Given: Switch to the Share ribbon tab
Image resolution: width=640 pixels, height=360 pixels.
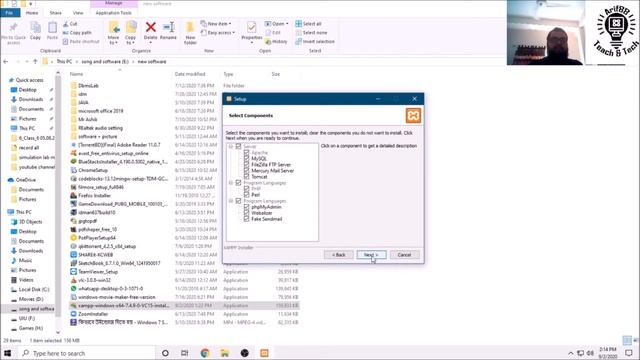Looking at the screenshot, I should point(56,13).
